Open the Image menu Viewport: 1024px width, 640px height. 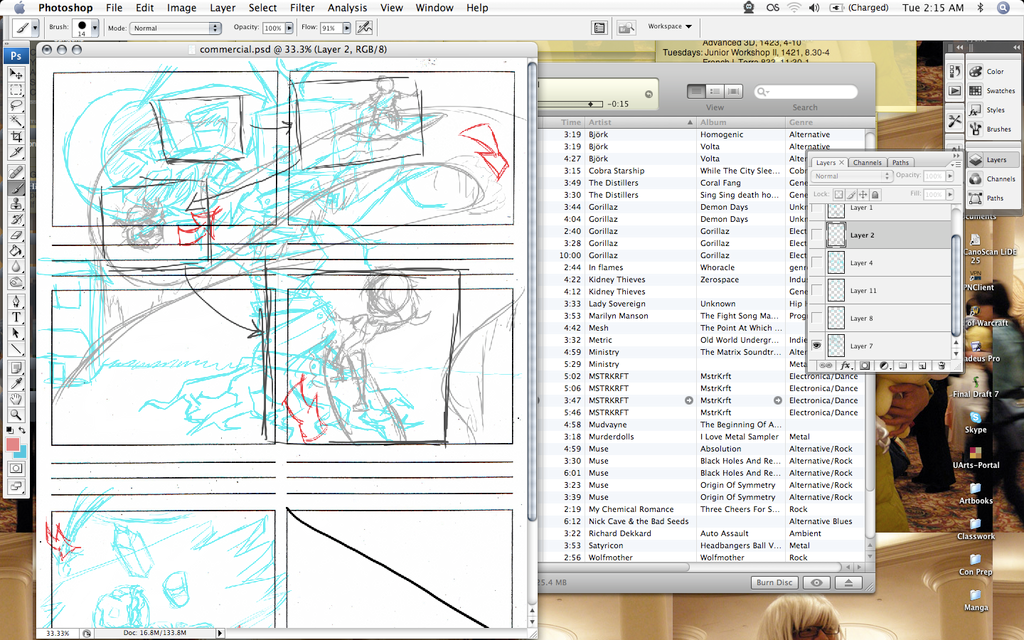pyautogui.click(x=182, y=8)
